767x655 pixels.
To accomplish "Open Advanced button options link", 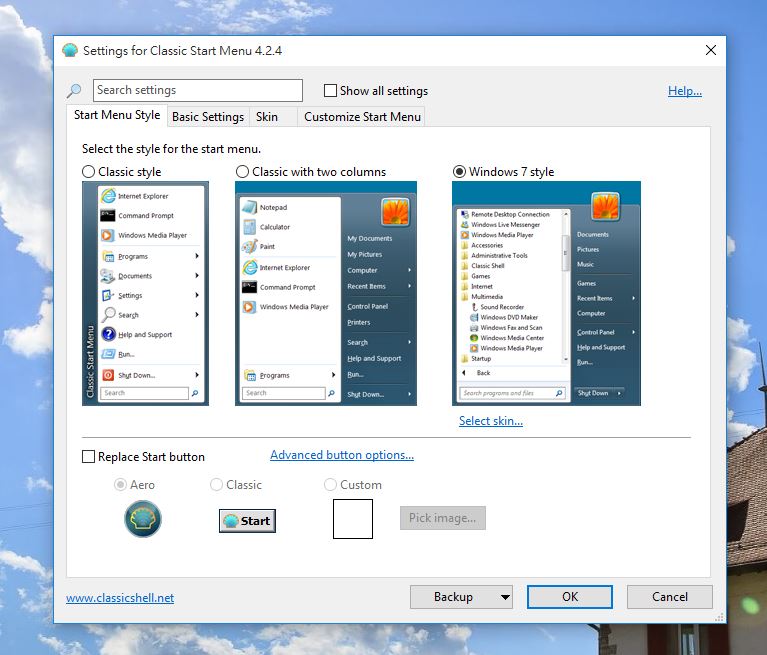I will (x=342, y=455).
